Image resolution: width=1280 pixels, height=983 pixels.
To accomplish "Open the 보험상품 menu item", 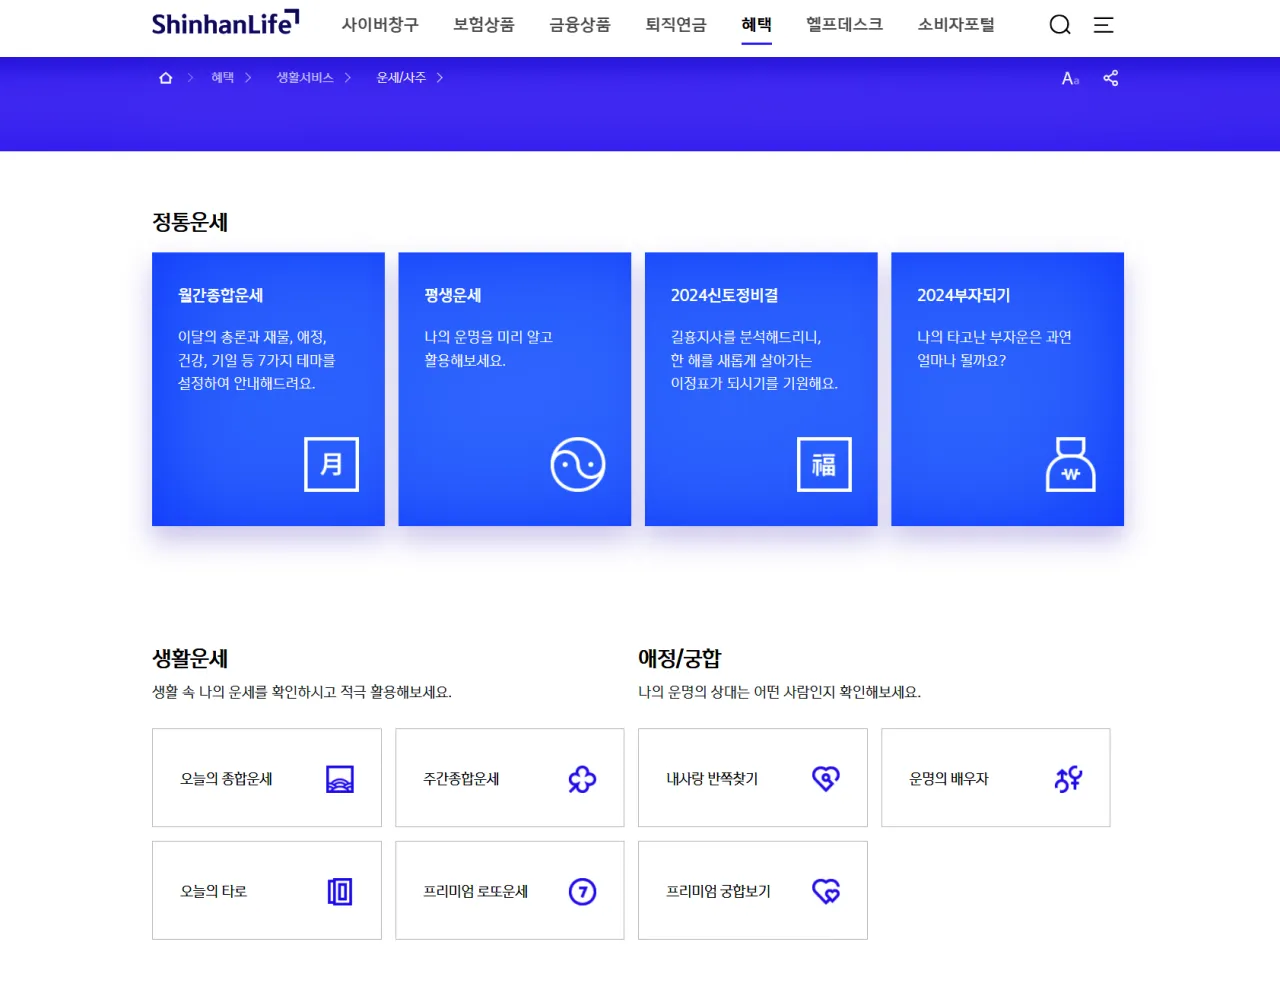I will point(483,25).
